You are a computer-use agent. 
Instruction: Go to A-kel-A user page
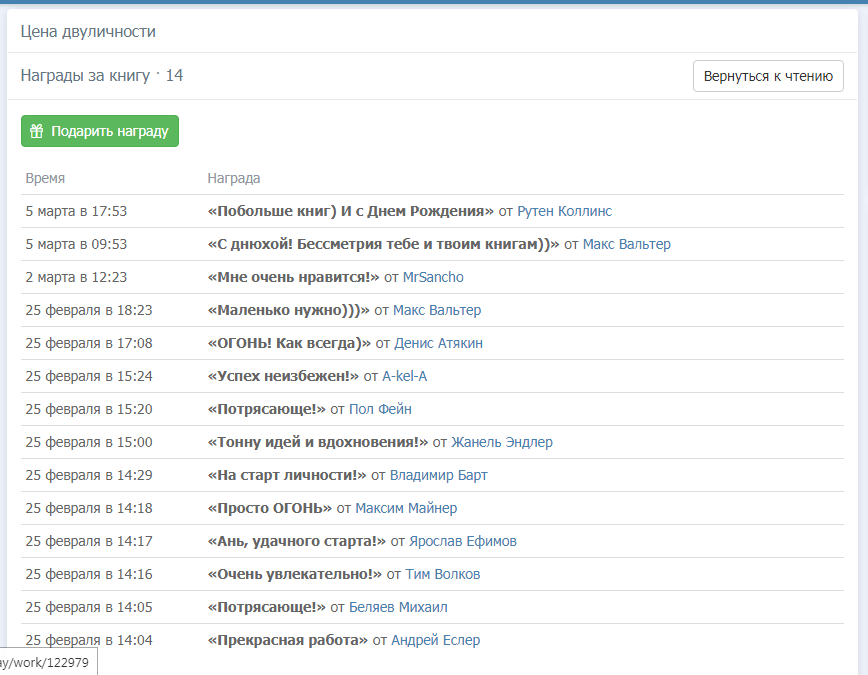(404, 376)
